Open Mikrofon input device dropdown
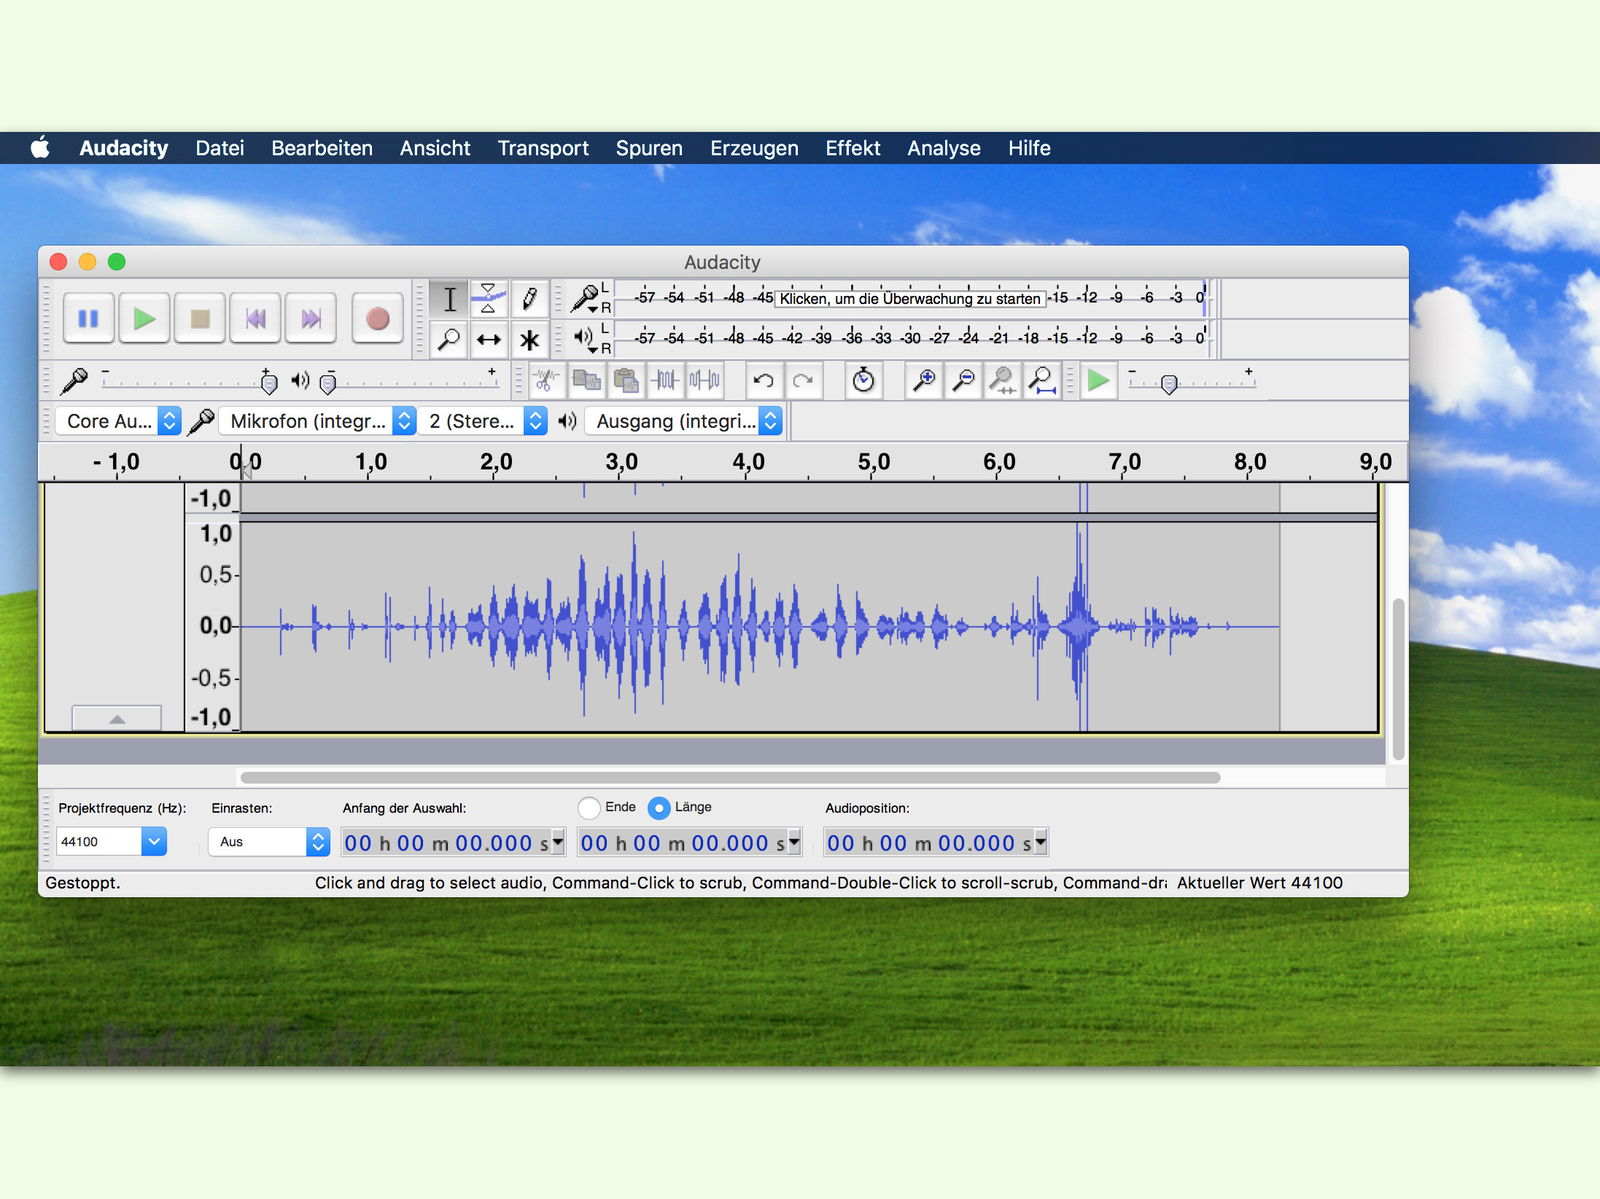 317,421
